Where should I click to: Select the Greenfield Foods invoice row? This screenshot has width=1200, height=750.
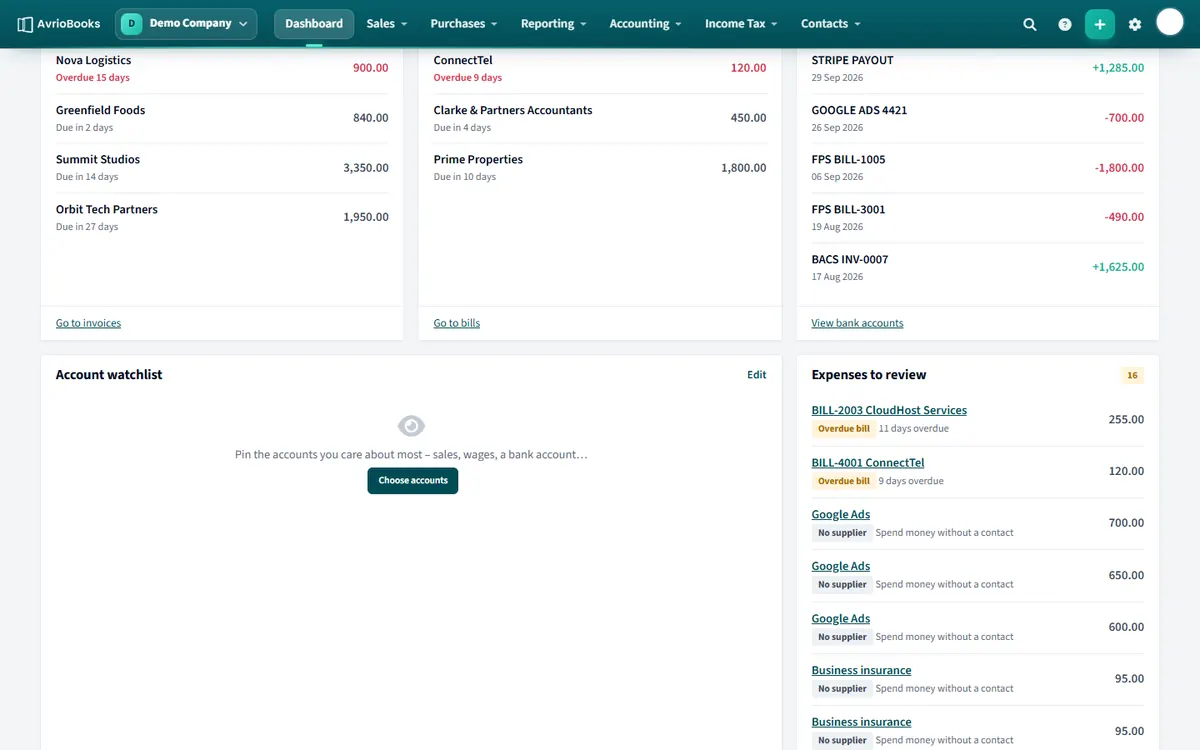coord(222,118)
